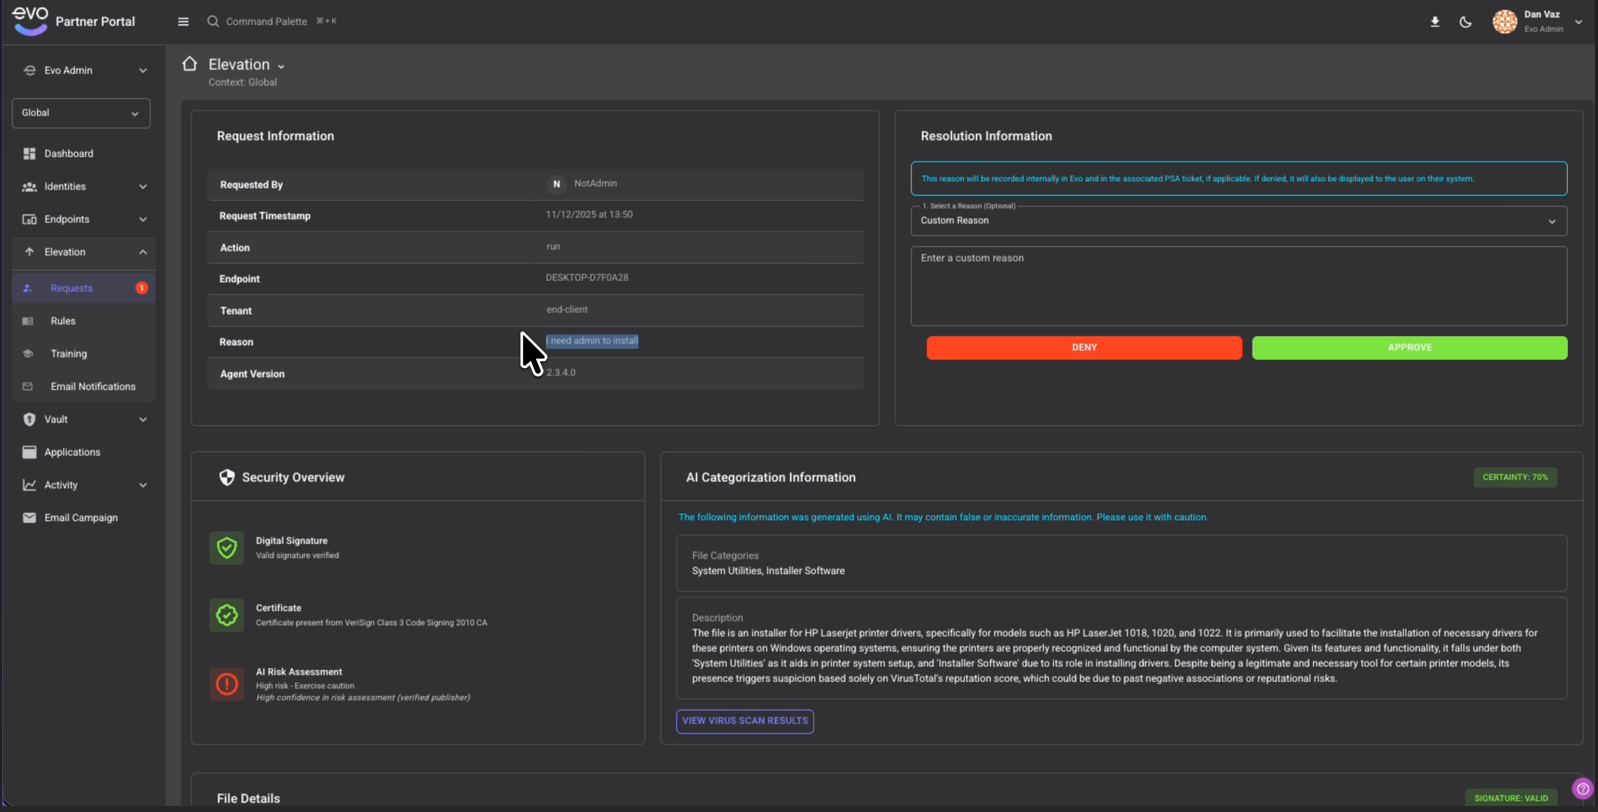Approve the elevation request

[1409, 348]
